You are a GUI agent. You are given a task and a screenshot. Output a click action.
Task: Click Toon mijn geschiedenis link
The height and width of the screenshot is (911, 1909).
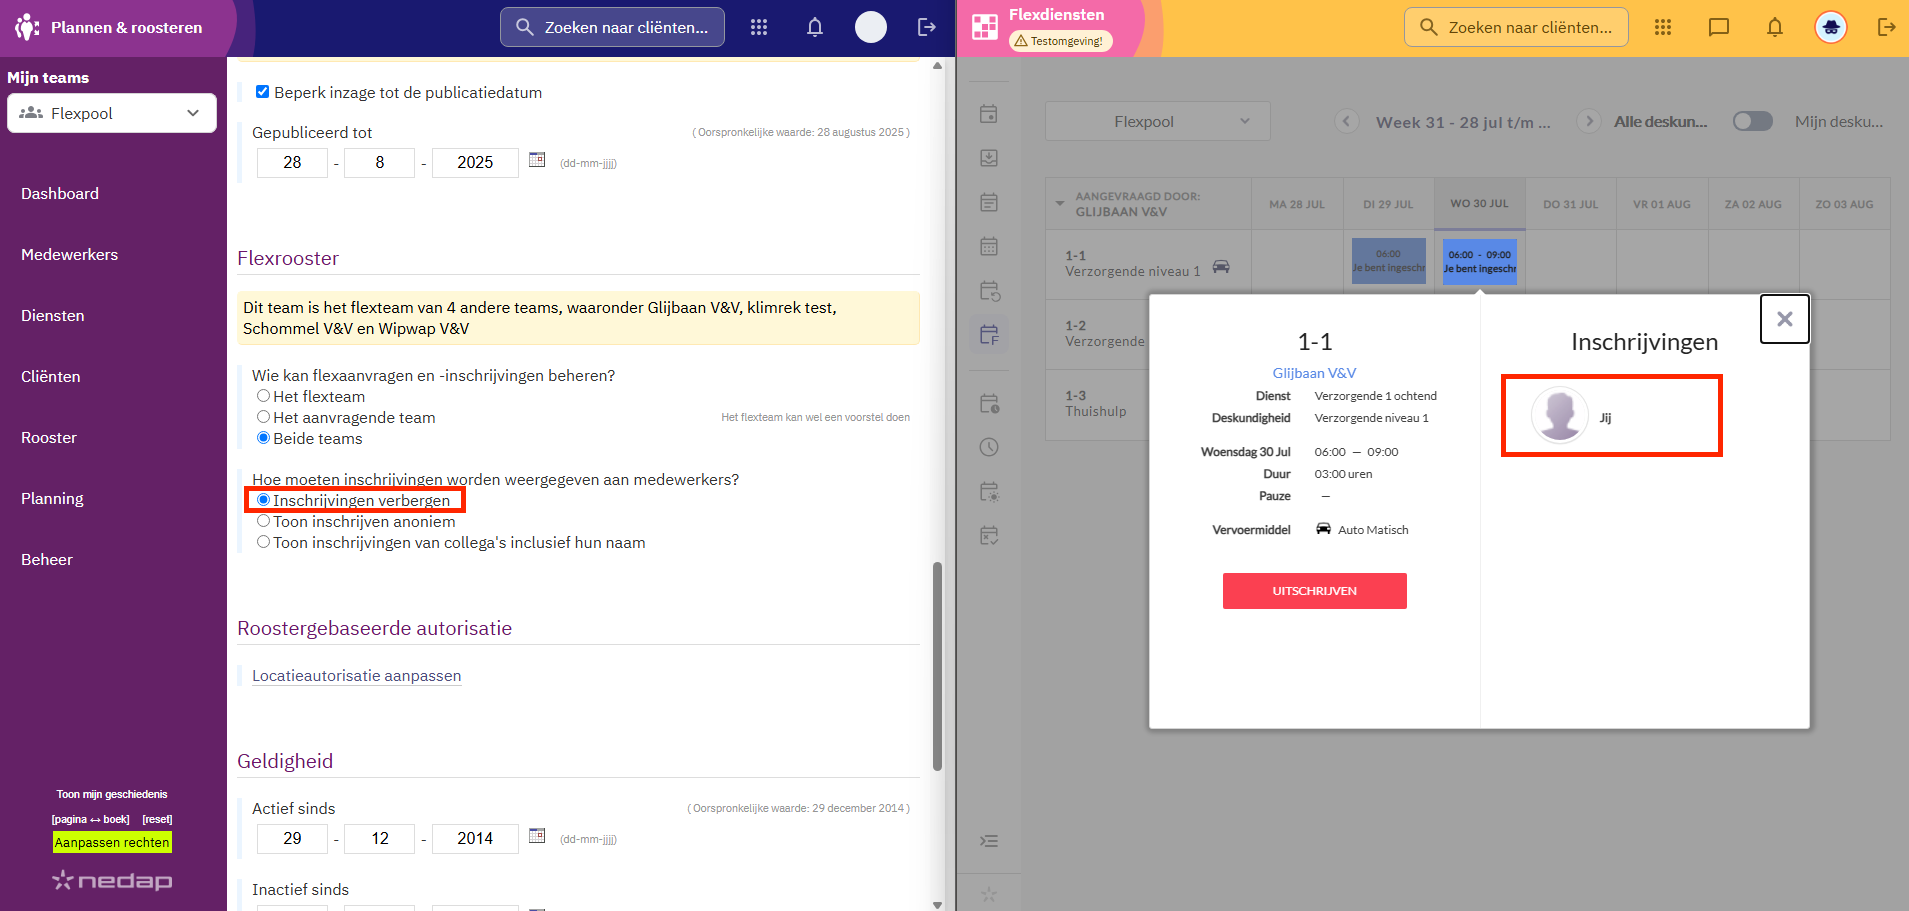click(x=112, y=794)
